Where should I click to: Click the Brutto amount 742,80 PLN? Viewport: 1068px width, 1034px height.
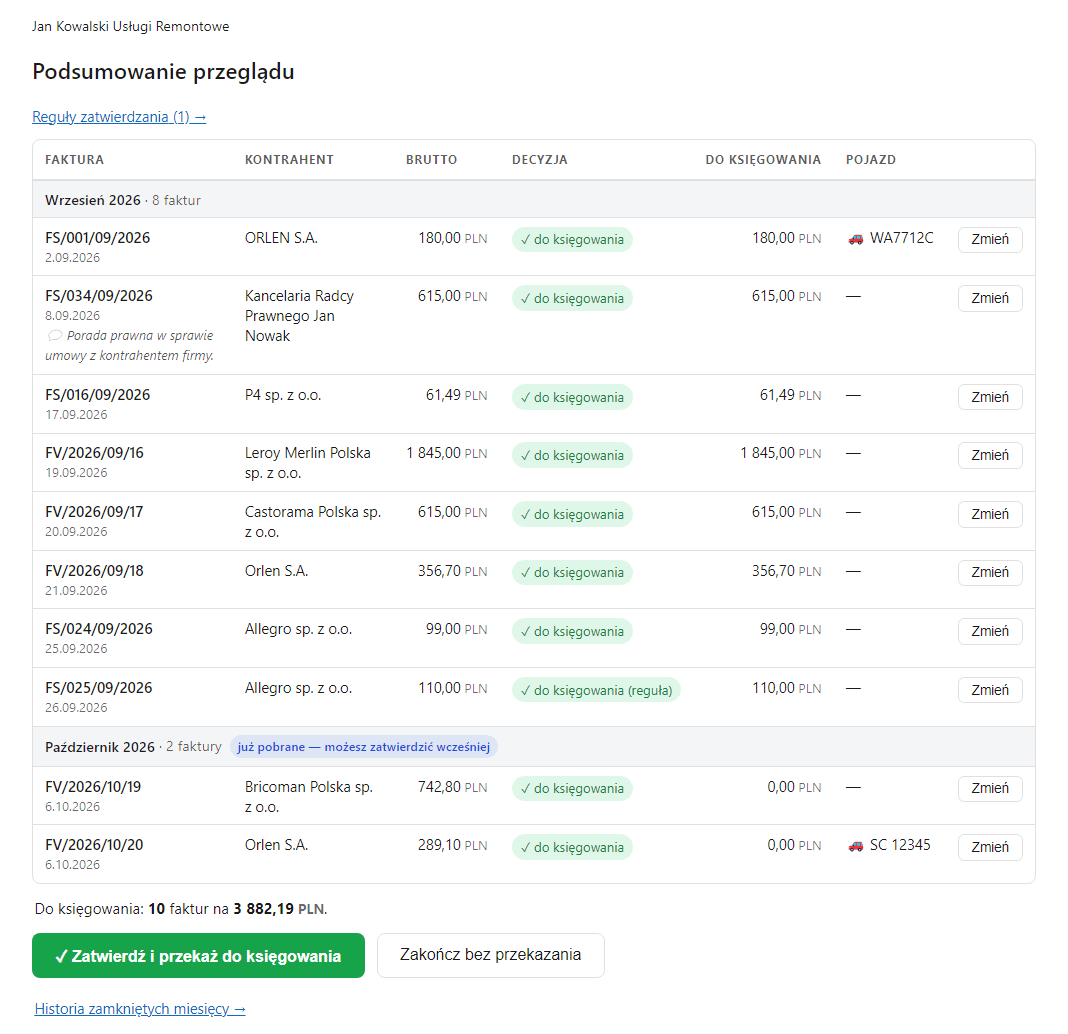point(452,787)
